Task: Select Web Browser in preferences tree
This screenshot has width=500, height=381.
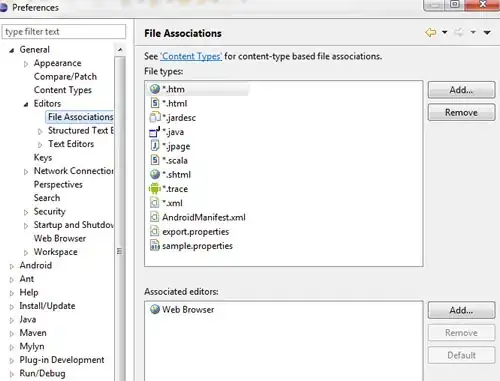Action: point(60,238)
